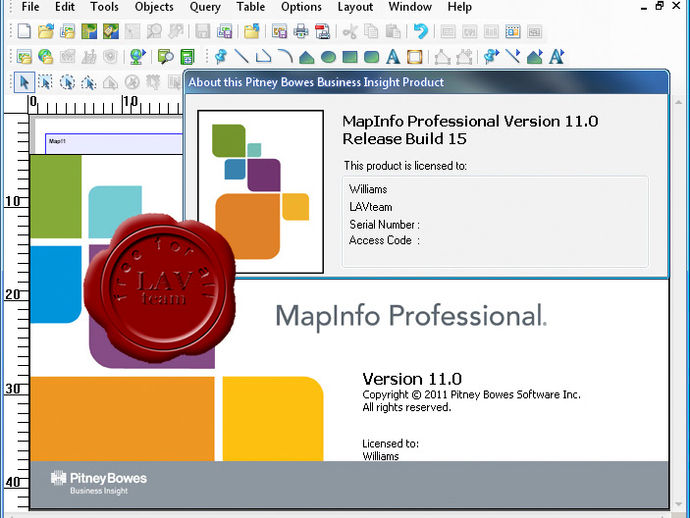Image resolution: width=690 pixels, height=518 pixels.
Task: Click the grayed Paste clipboard icon
Action: [393, 32]
